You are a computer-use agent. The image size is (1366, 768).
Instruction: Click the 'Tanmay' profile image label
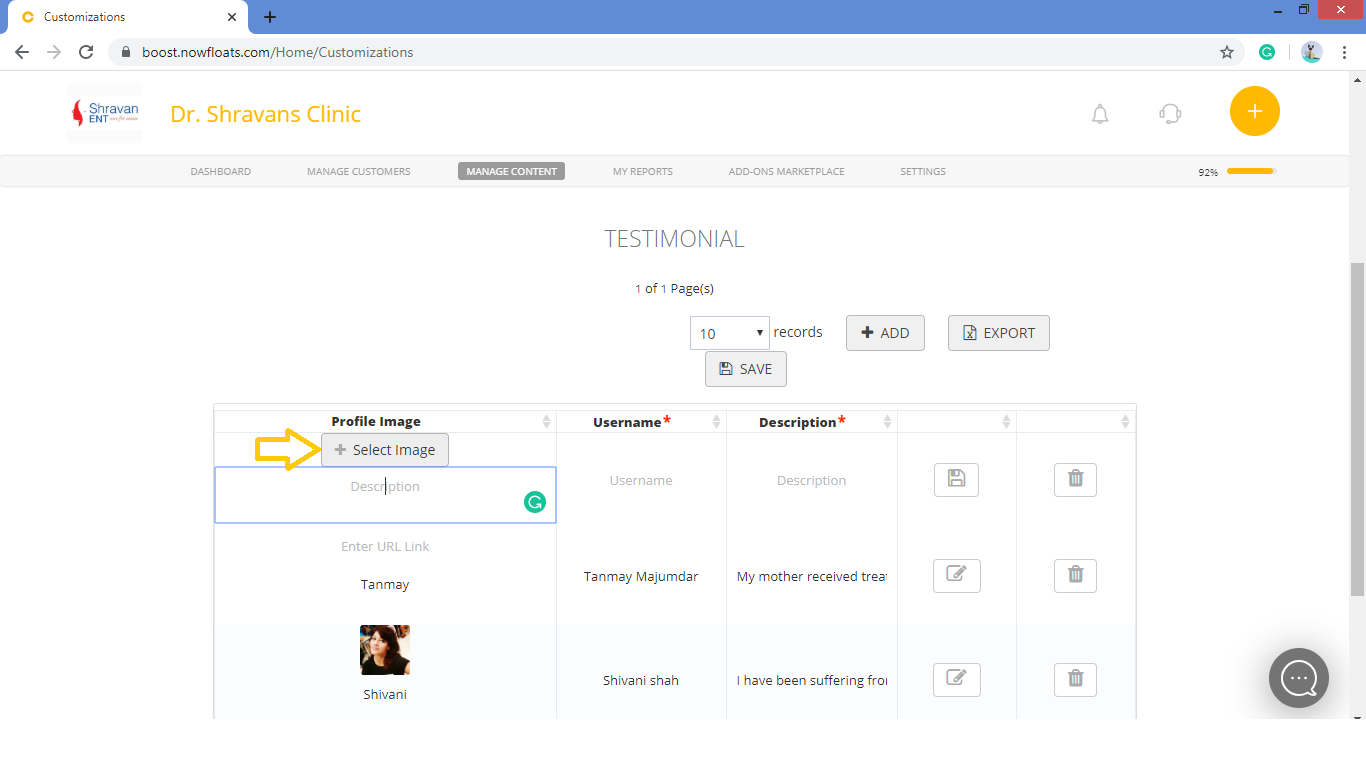pyautogui.click(x=385, y=584)
